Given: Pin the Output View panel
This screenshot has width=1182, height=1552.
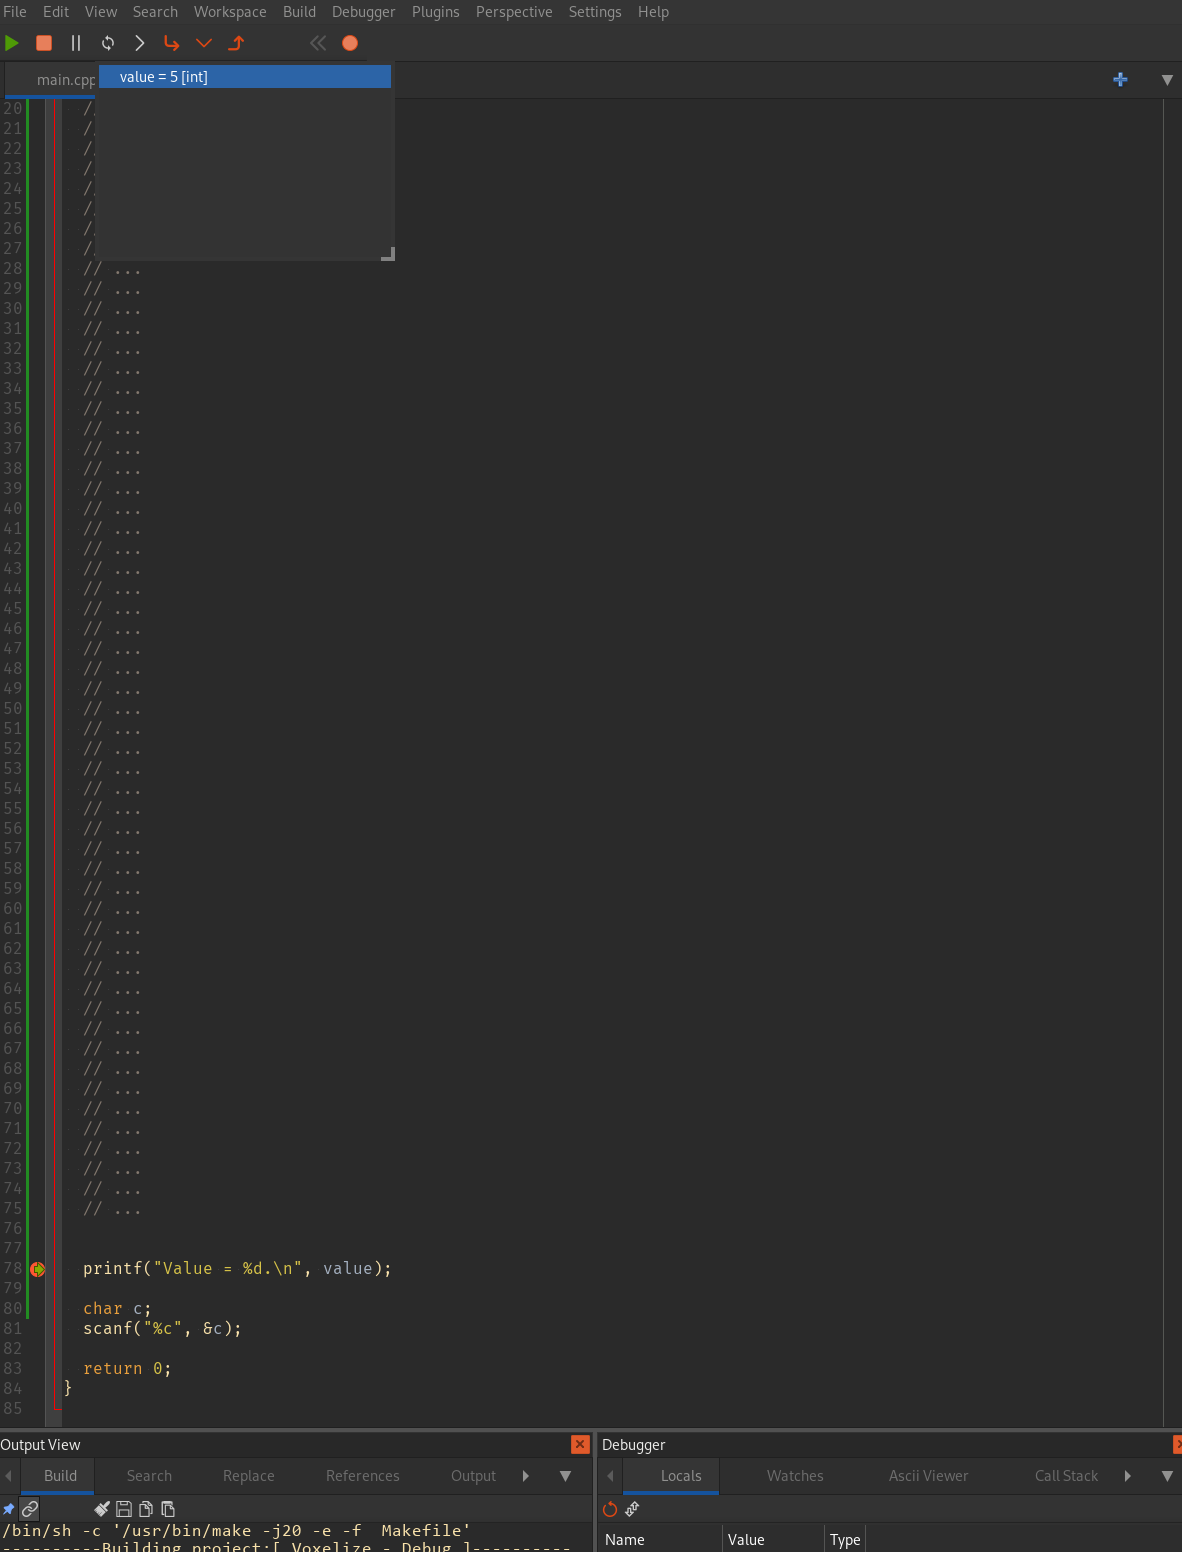Looking at the screenshot, I should 8,1509.
